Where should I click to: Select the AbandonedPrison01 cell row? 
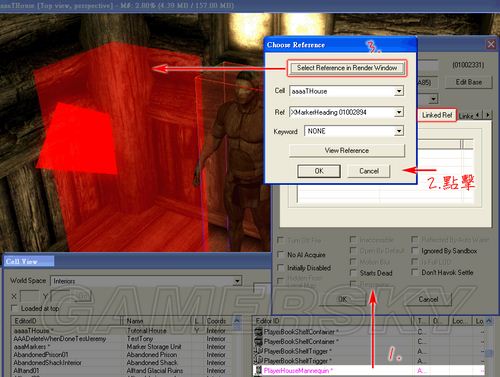(122, 355)
